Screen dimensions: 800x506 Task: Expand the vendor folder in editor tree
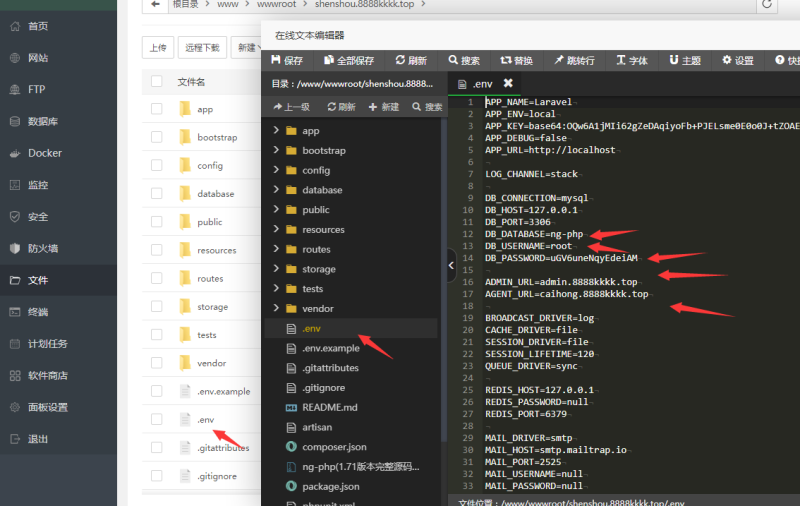(276, 308)
